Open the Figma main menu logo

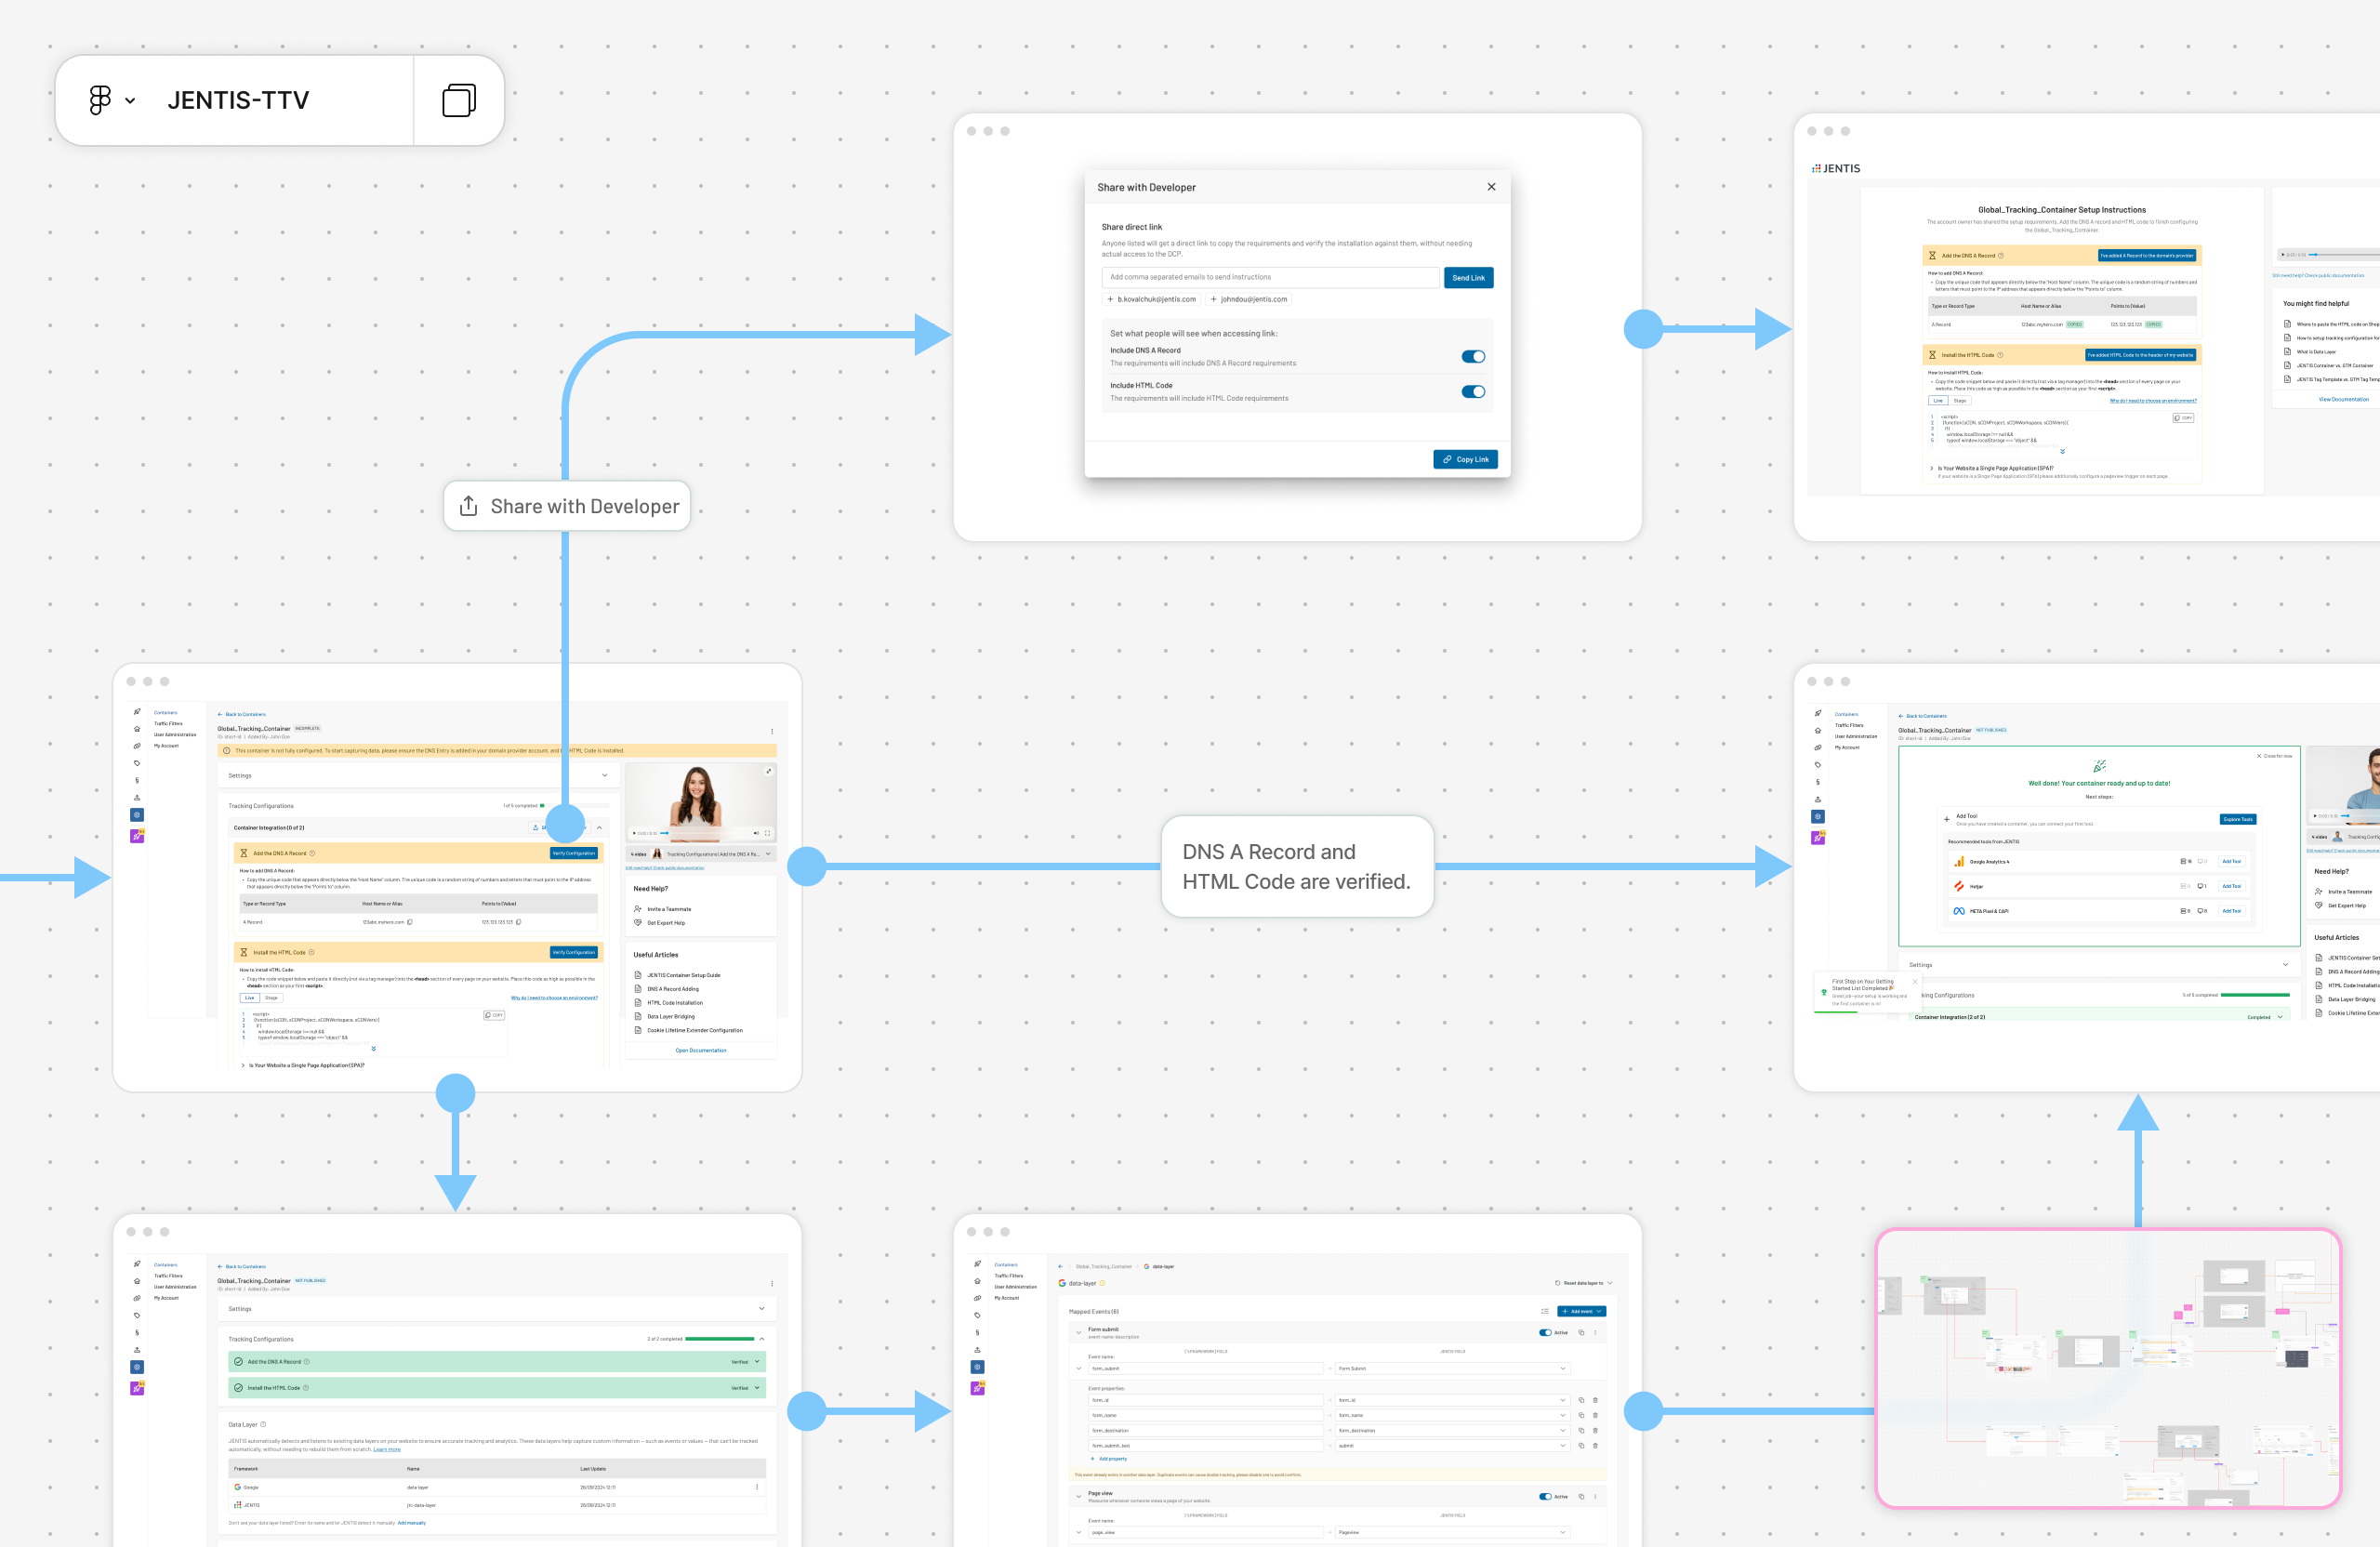(100, 100)
